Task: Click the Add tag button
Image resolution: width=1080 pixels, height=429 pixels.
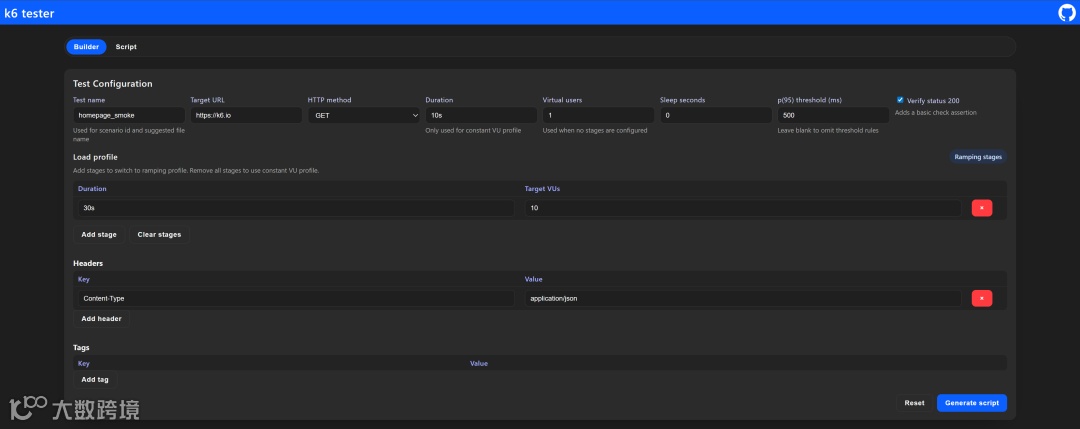Action: (x=95, y=379)
